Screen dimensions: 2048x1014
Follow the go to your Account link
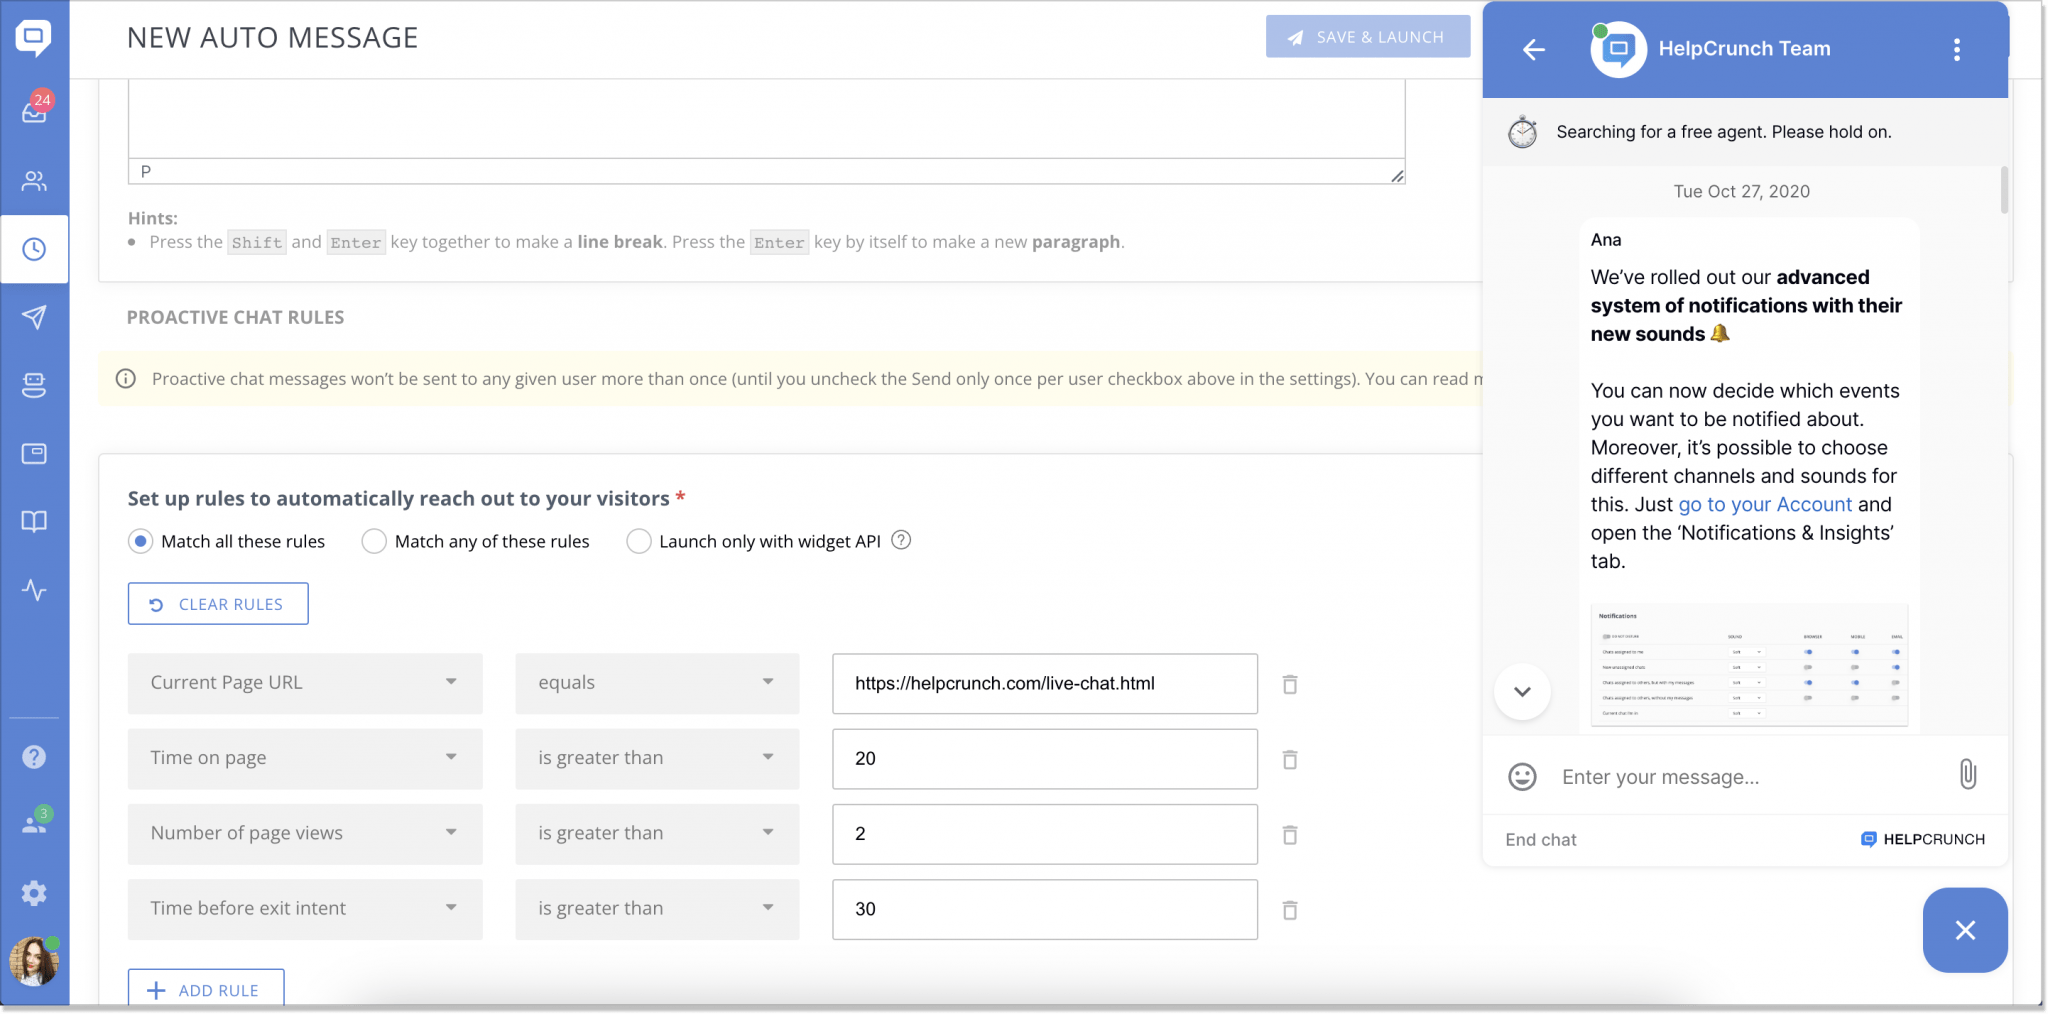[1765, 505]
